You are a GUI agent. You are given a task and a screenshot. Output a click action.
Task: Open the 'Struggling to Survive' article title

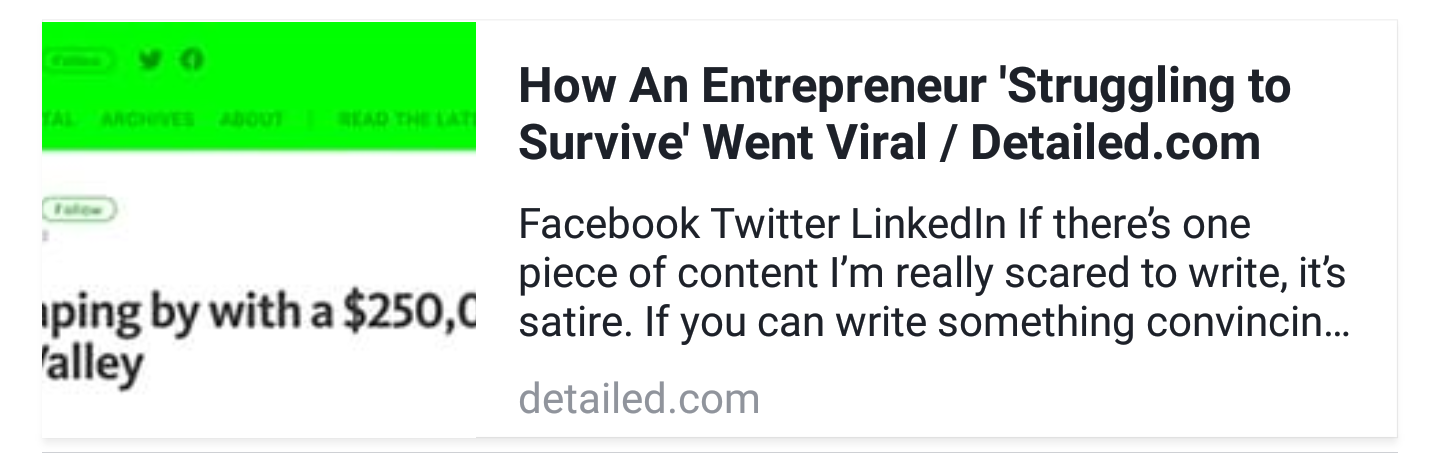[x=904, y=88]
